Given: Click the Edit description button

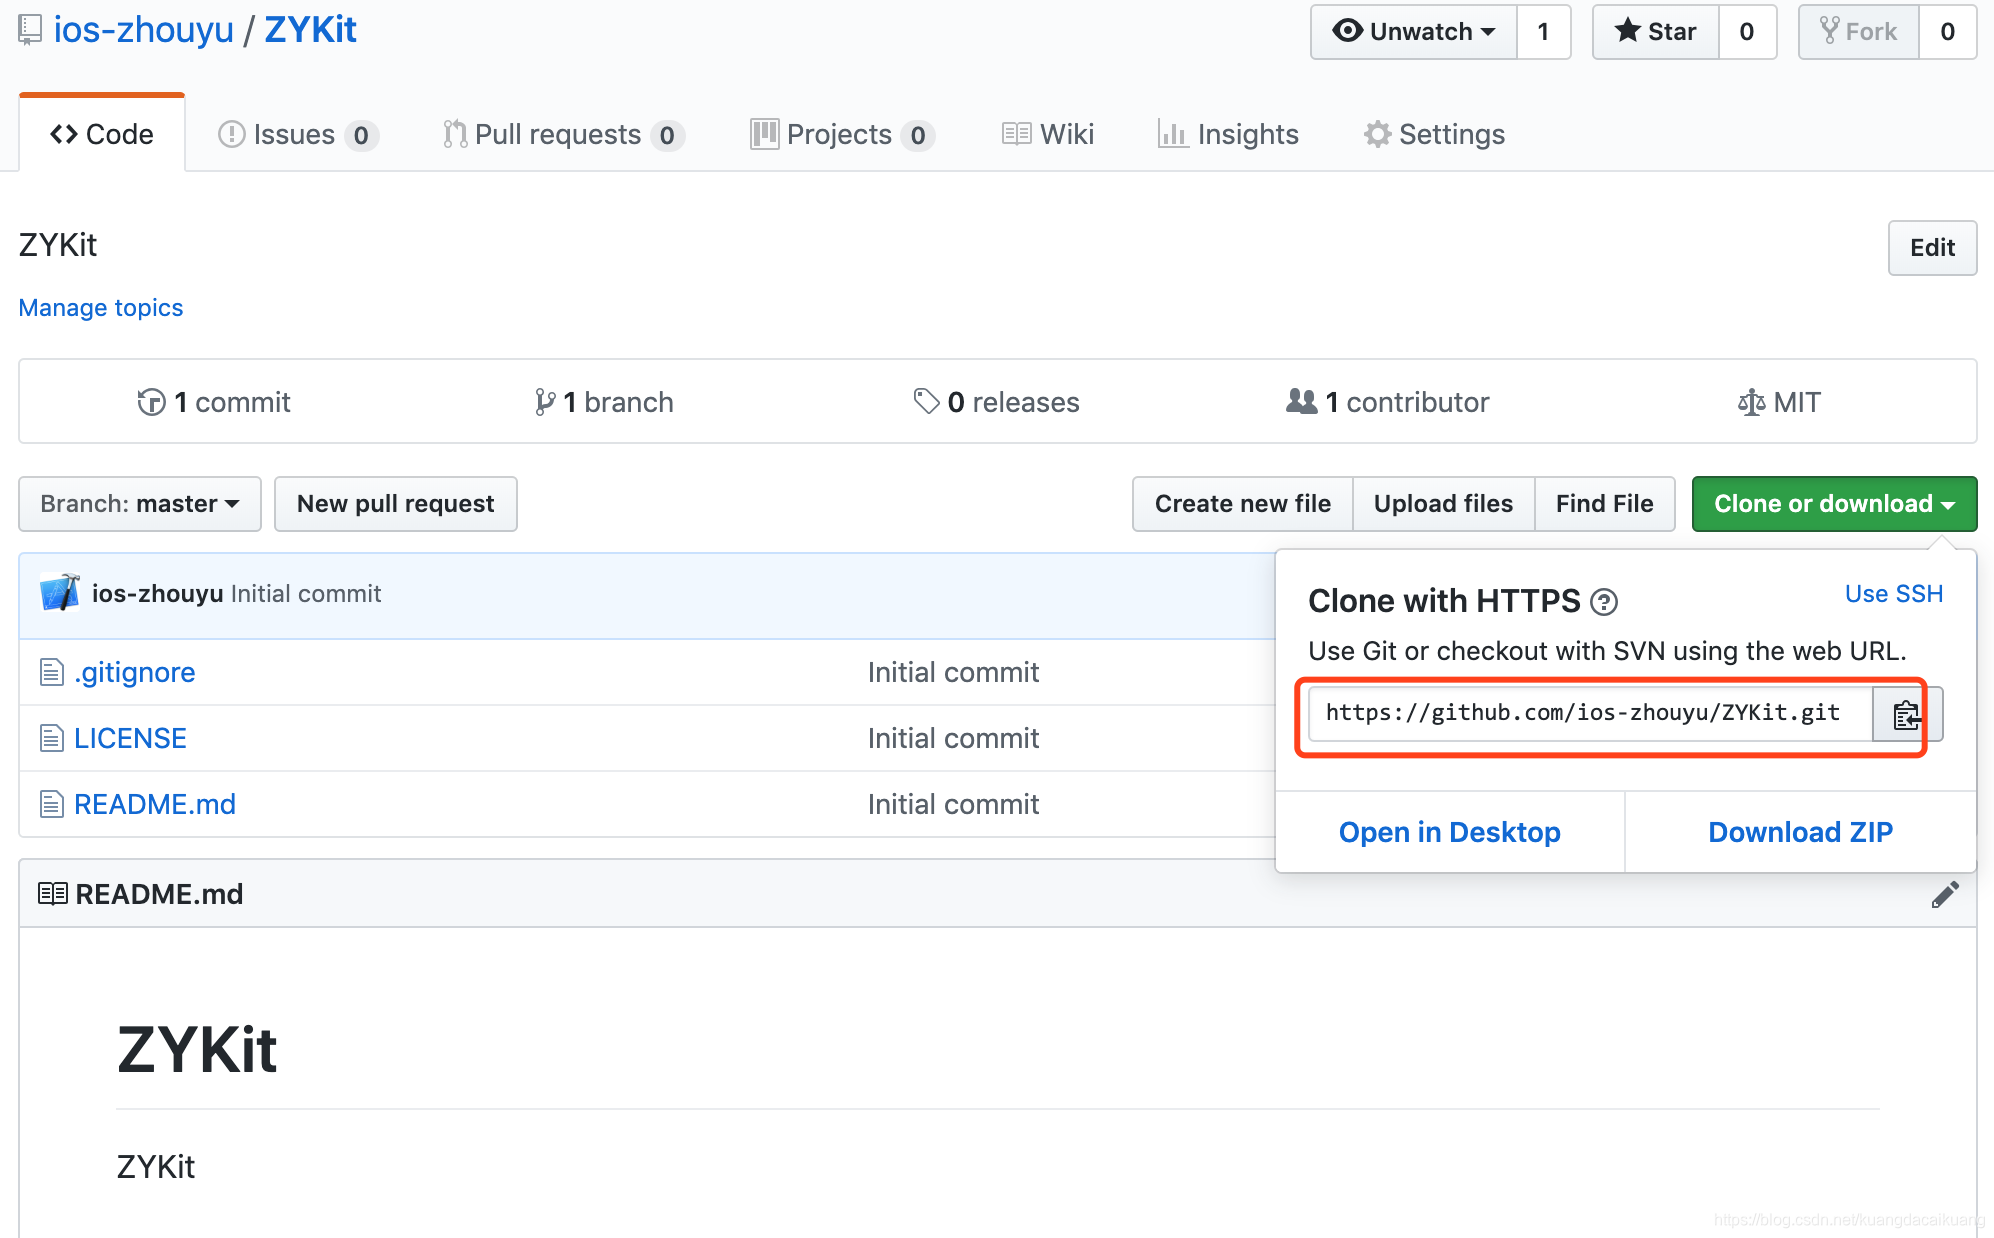Looking at the screenshot, I should (x=1932, y=248).
